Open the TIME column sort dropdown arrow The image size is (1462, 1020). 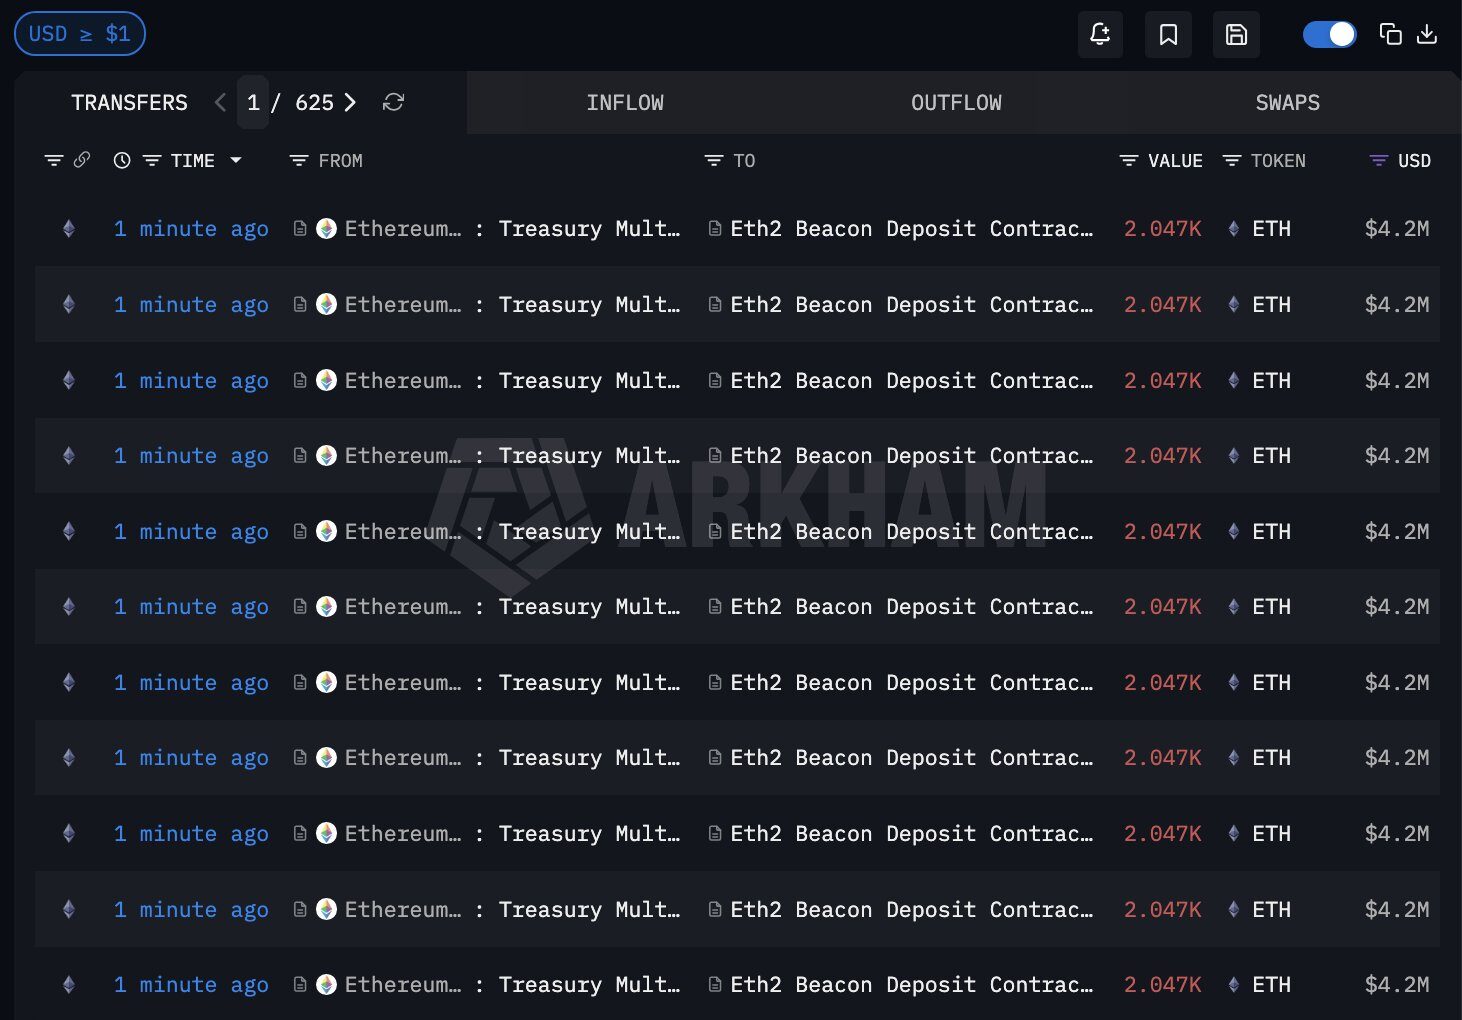pyautogui.click(x=236, y=160)
